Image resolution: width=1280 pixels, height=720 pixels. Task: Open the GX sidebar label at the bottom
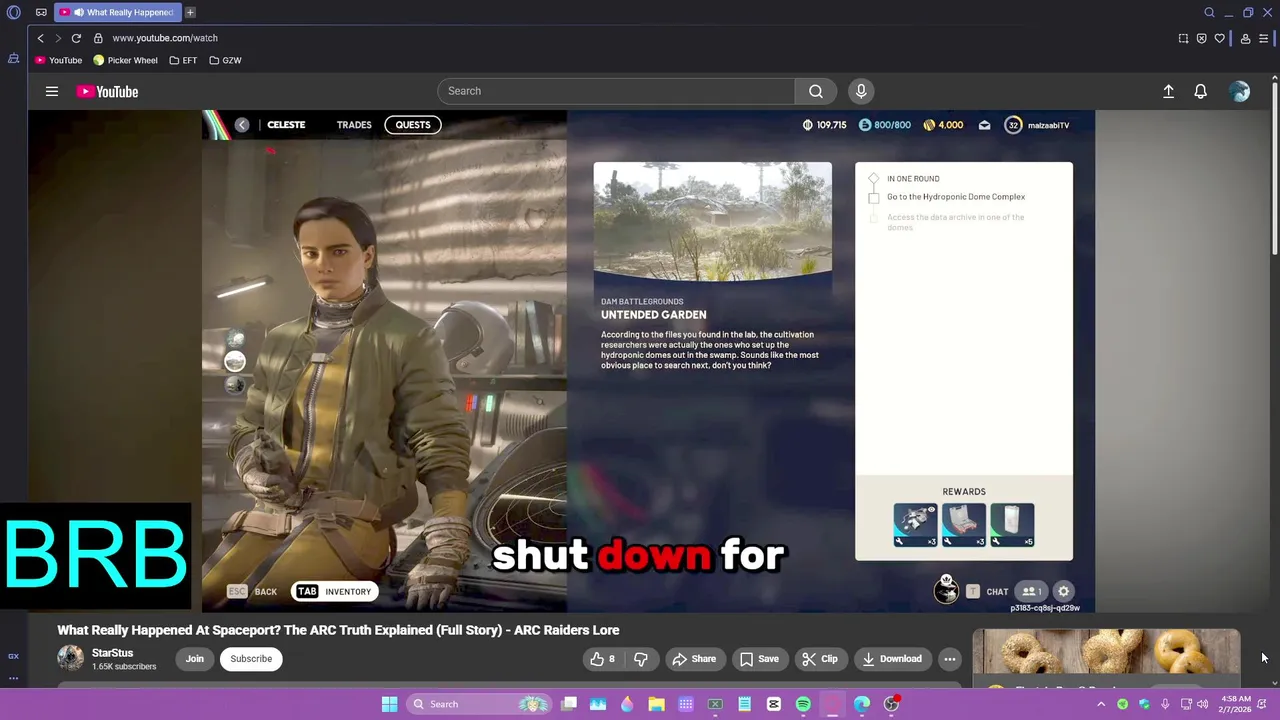pos(14,656)
